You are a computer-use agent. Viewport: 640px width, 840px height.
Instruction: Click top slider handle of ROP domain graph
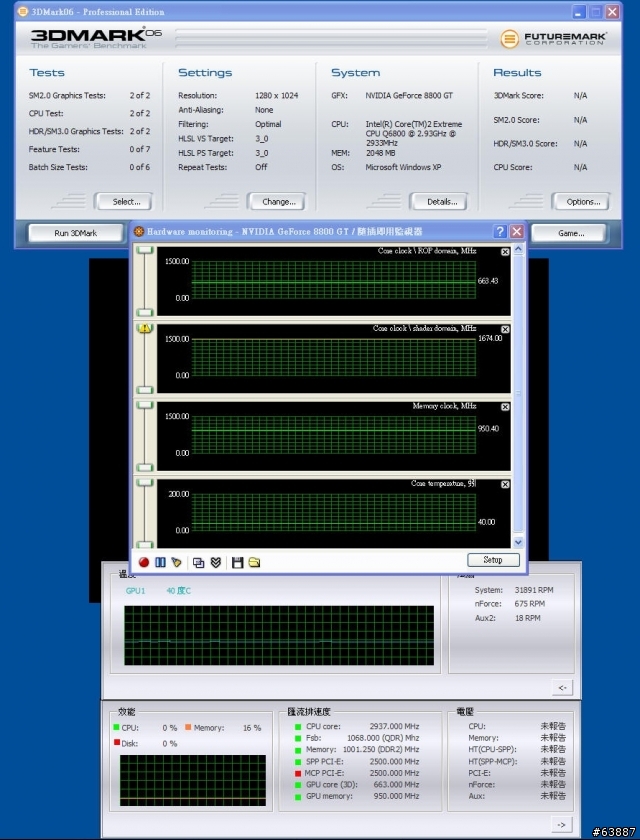[x=145, y=250]
